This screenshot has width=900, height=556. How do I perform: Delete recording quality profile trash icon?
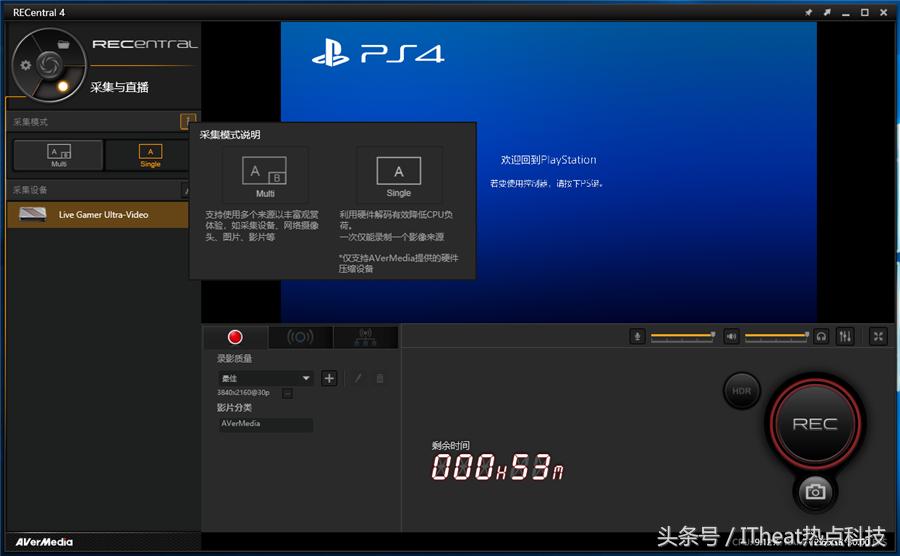pos(379,378)
